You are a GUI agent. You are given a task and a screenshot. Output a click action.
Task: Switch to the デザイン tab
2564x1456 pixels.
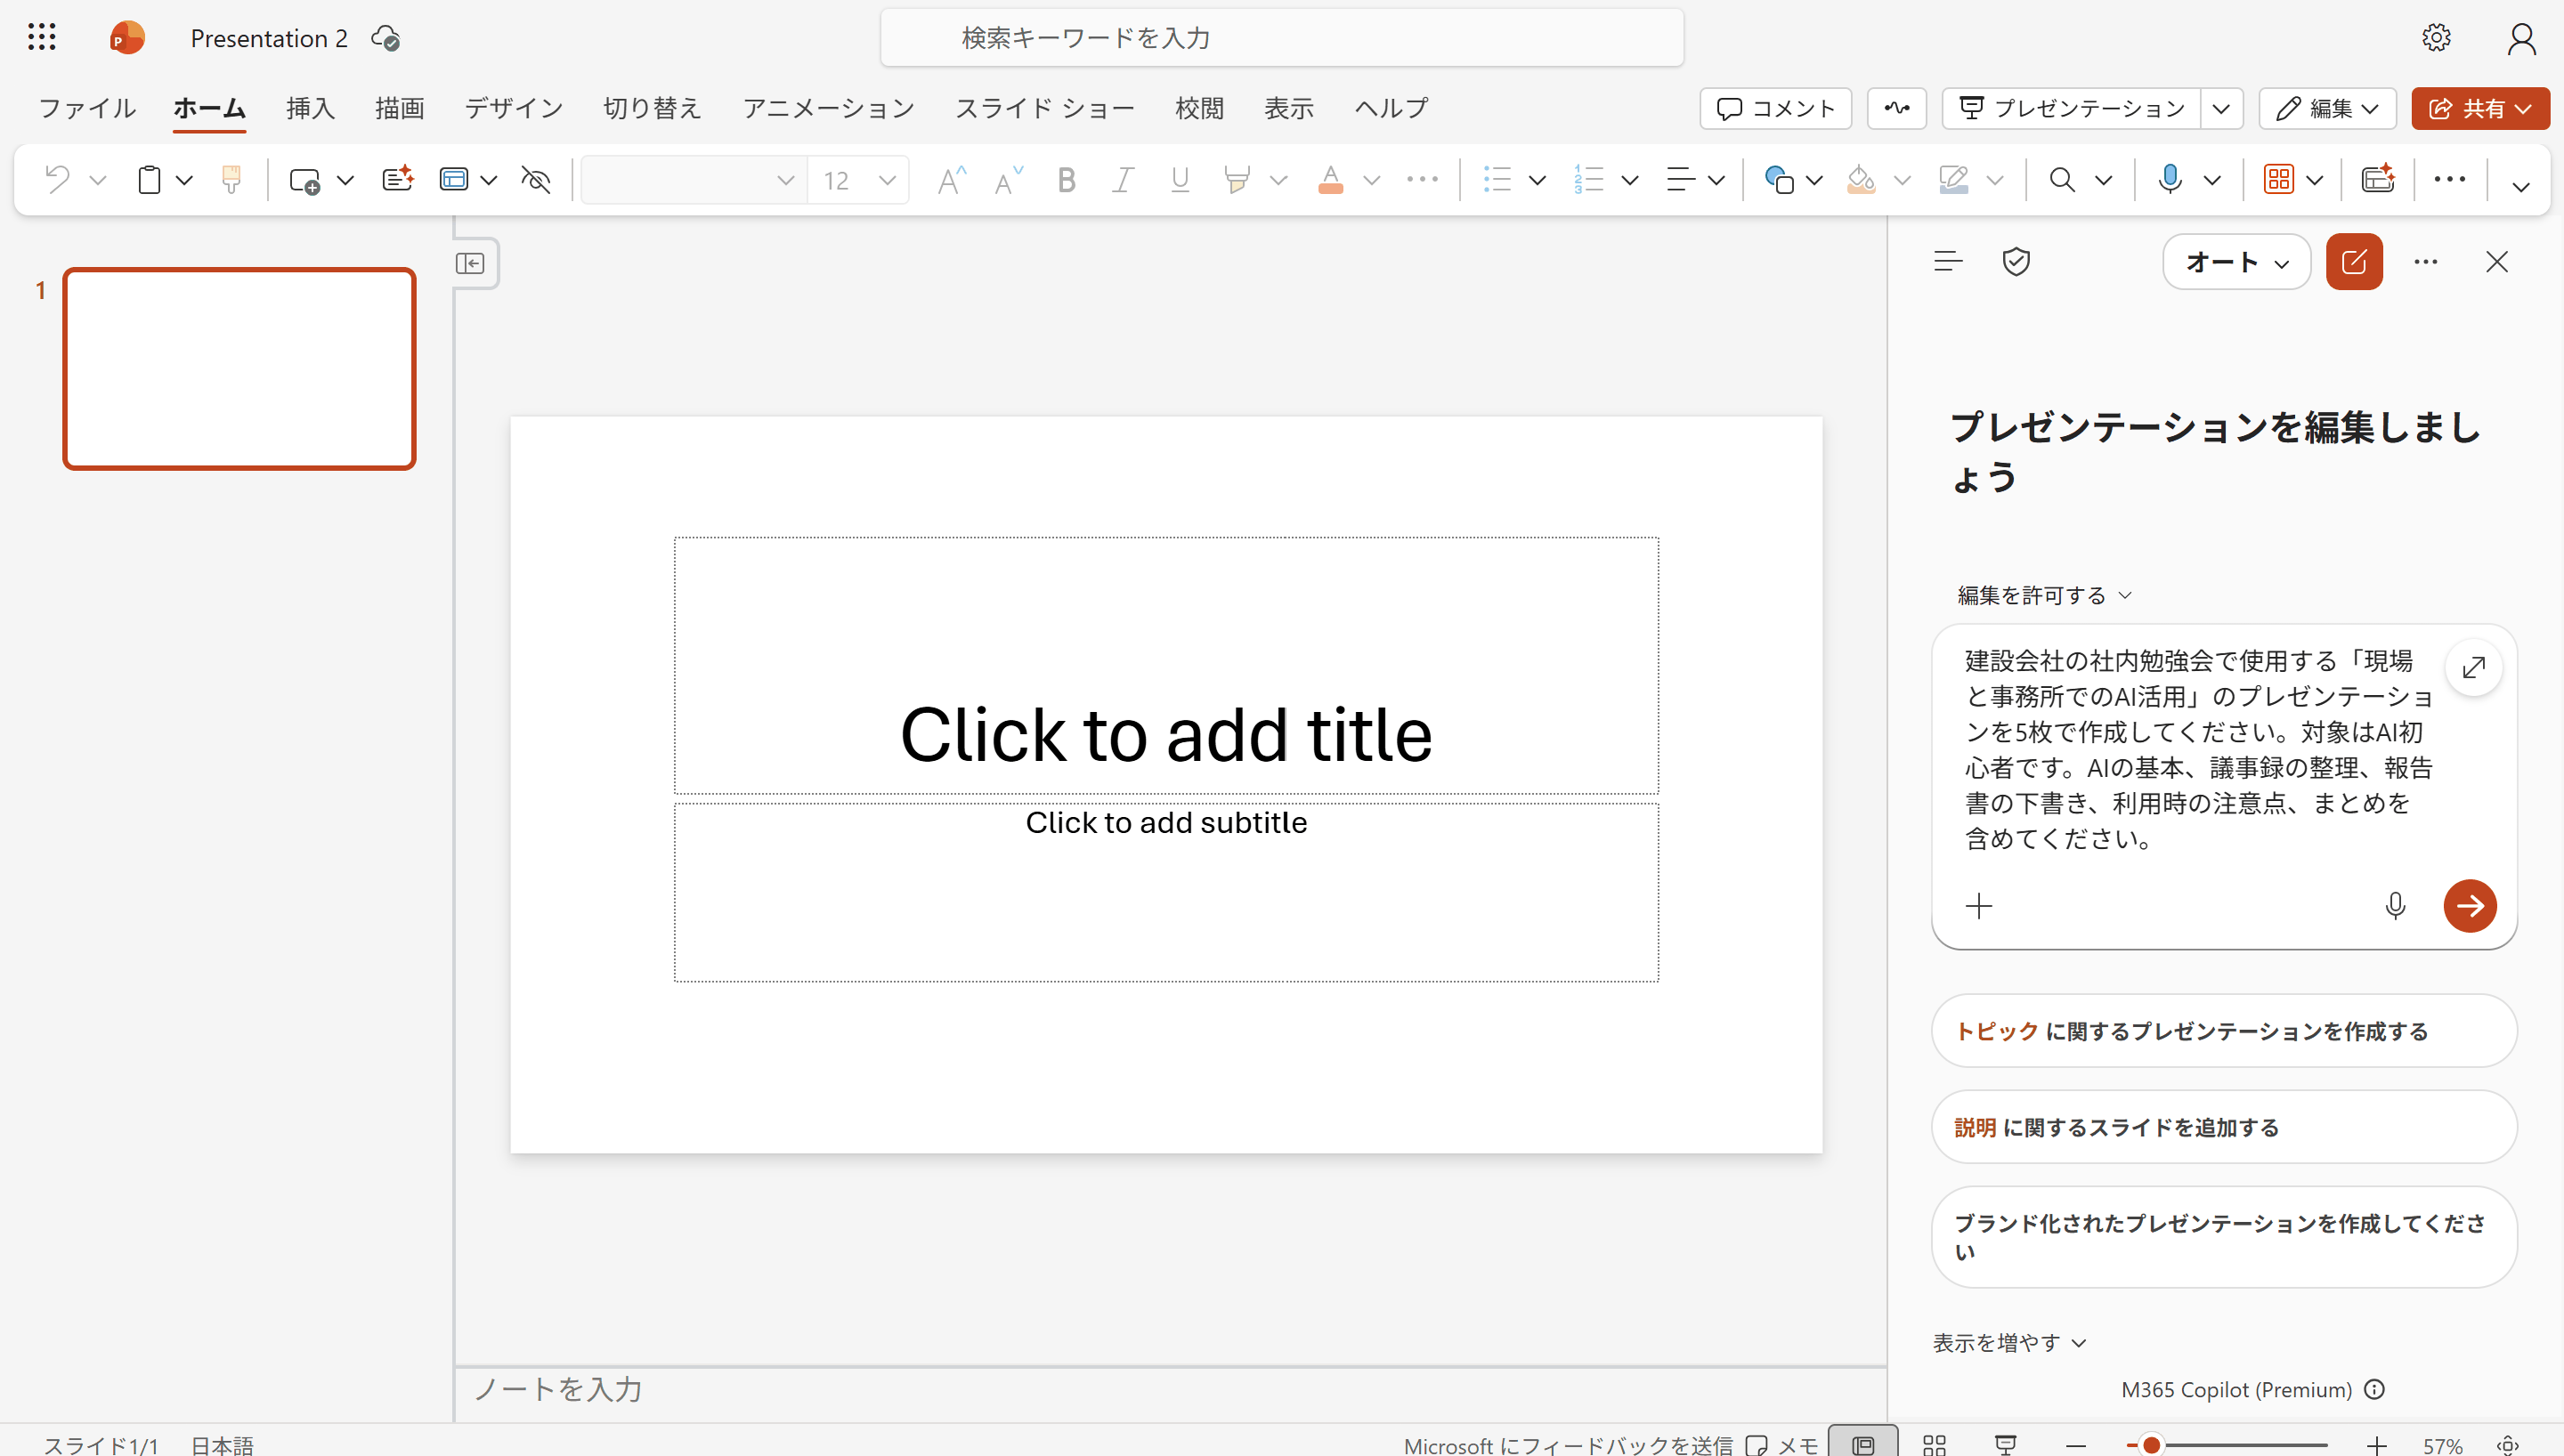[514, 108]
